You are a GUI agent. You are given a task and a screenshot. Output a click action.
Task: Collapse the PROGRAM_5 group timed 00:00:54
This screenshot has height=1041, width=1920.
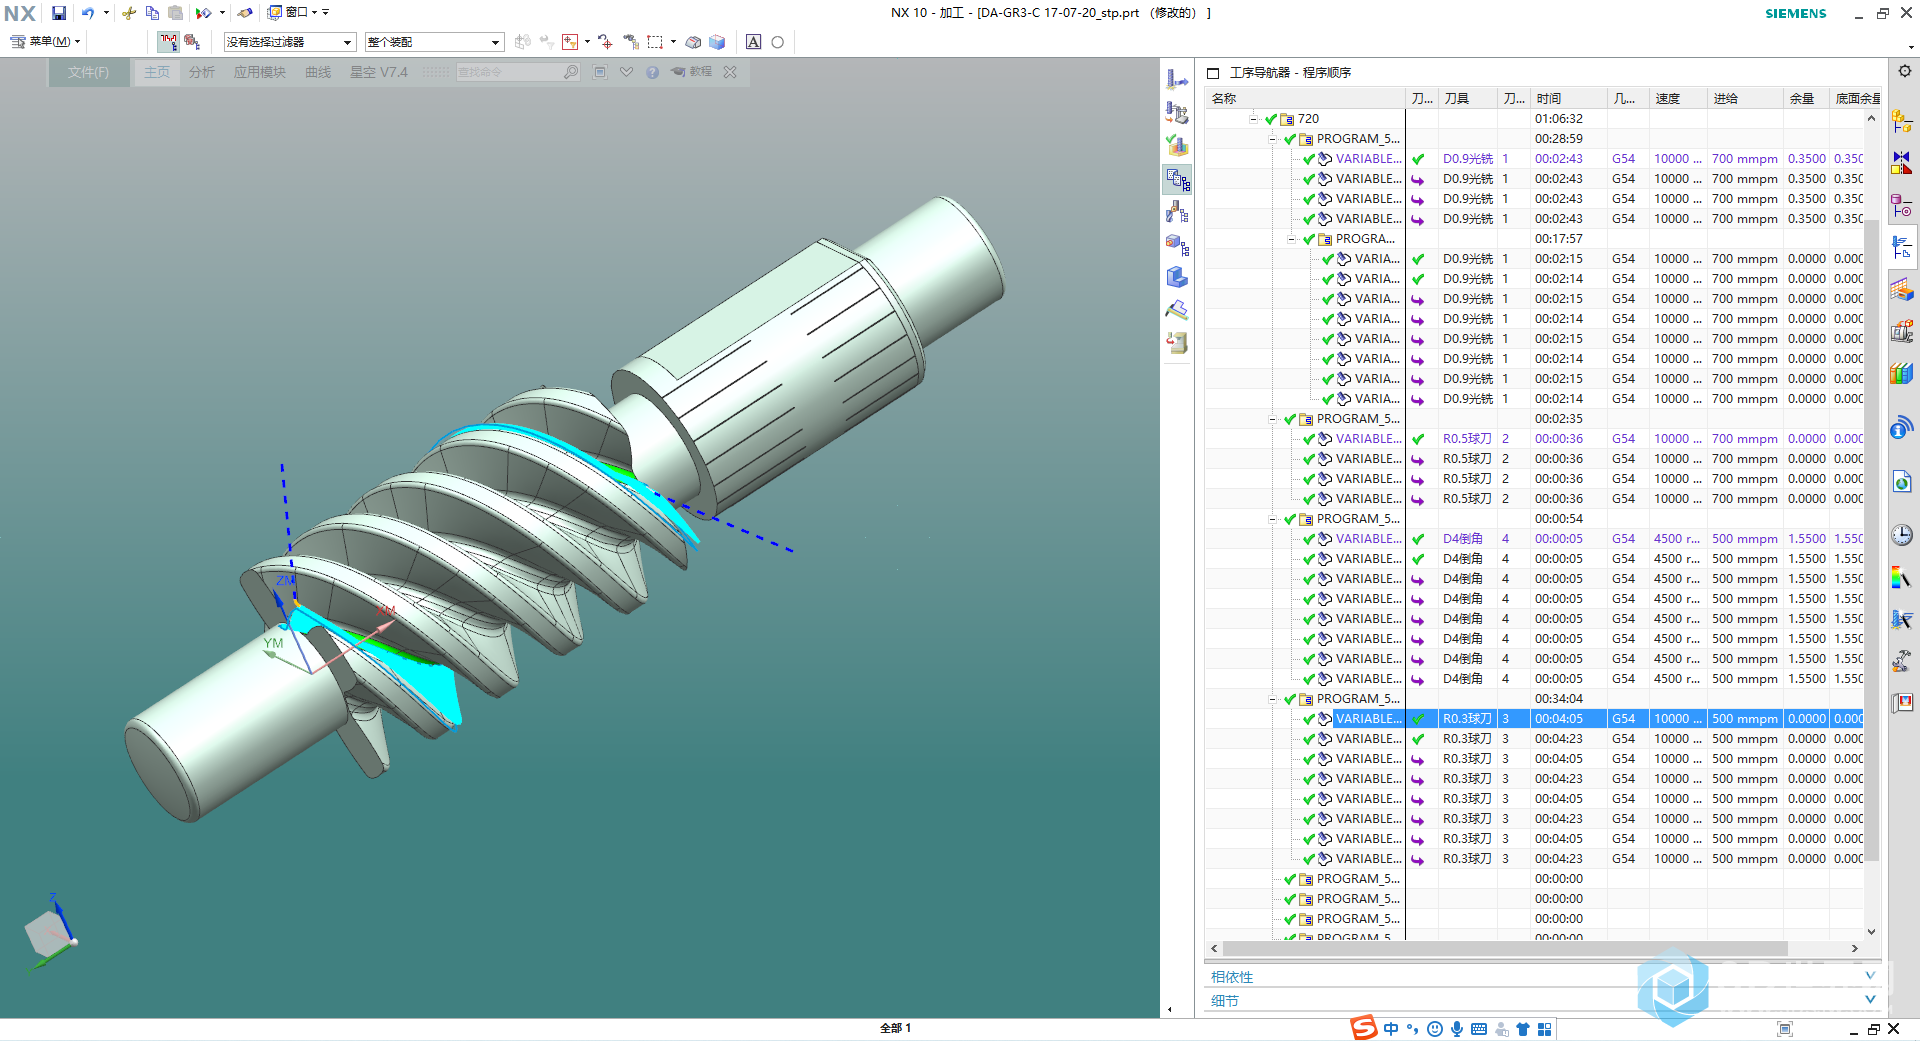click(1273, 519)
